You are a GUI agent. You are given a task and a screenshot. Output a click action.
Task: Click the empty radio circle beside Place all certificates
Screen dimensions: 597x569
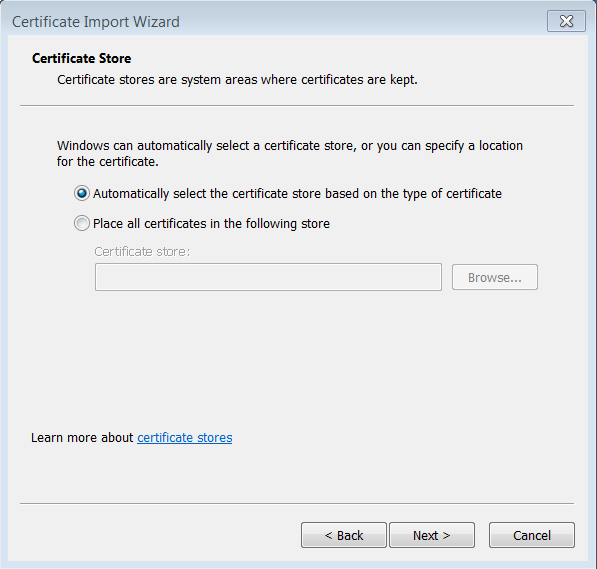tap(82, 223)
